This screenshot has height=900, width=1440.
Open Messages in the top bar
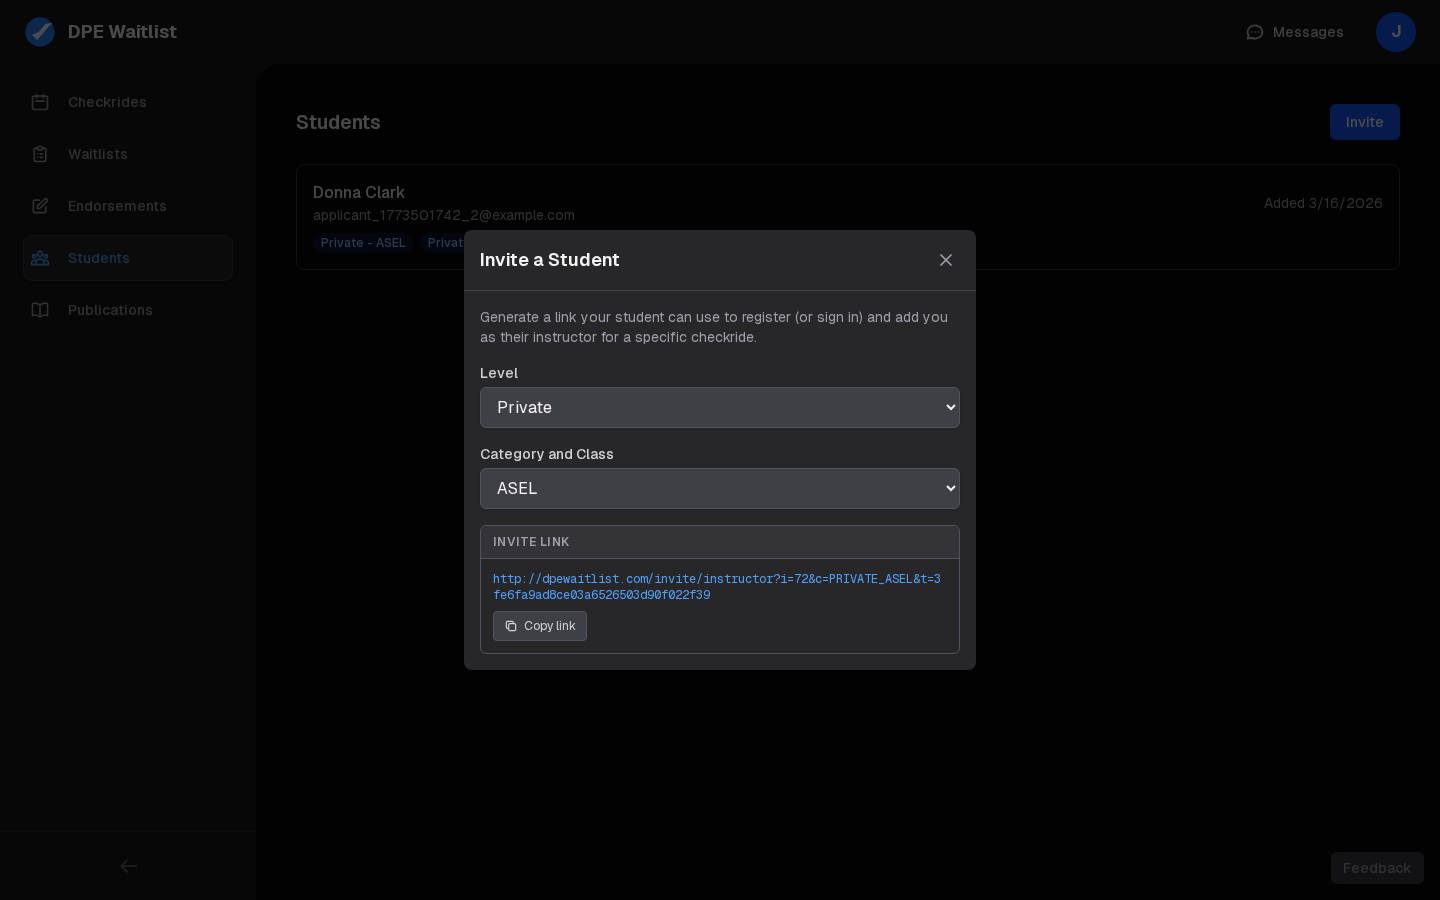coord(1295,32)
